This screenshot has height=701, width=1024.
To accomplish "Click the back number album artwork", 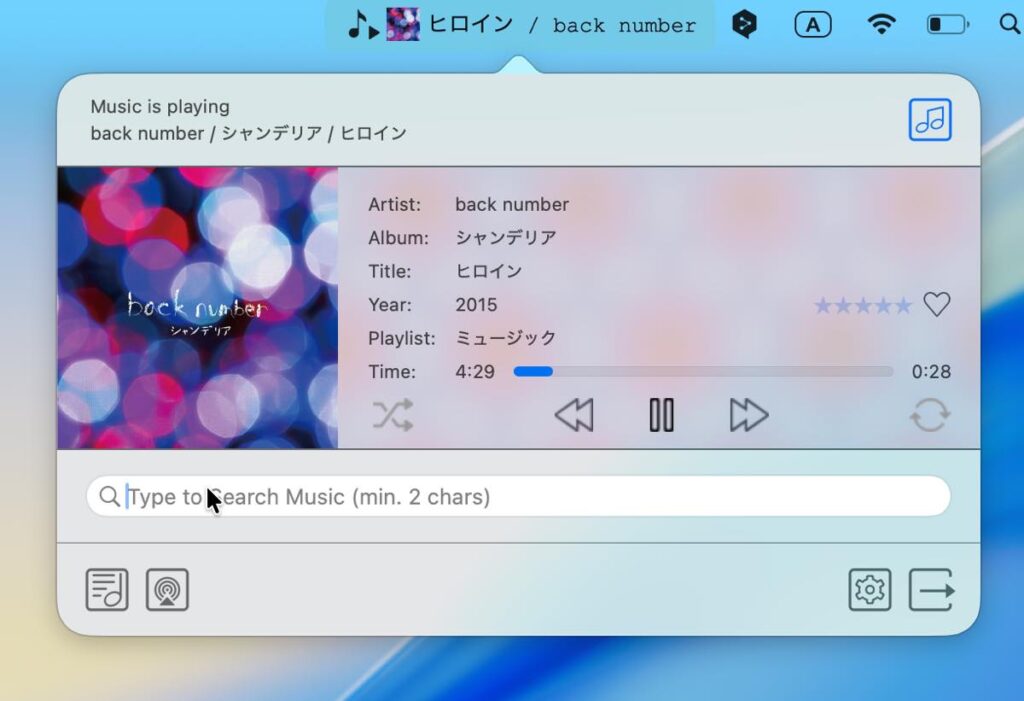I will click(197, 308).
